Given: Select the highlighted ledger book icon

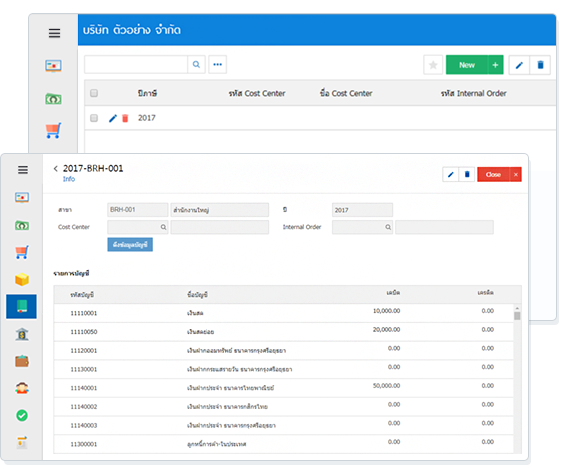Looking at the screenshot, I should (x=21, y=307).
